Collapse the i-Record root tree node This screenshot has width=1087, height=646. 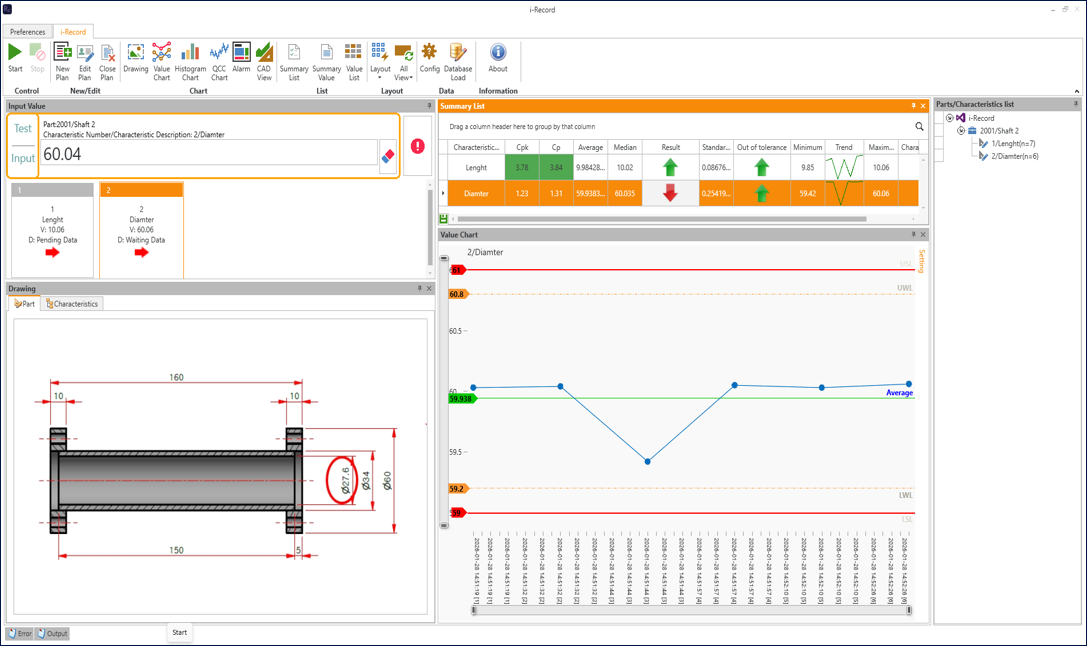tap(950, 118)
